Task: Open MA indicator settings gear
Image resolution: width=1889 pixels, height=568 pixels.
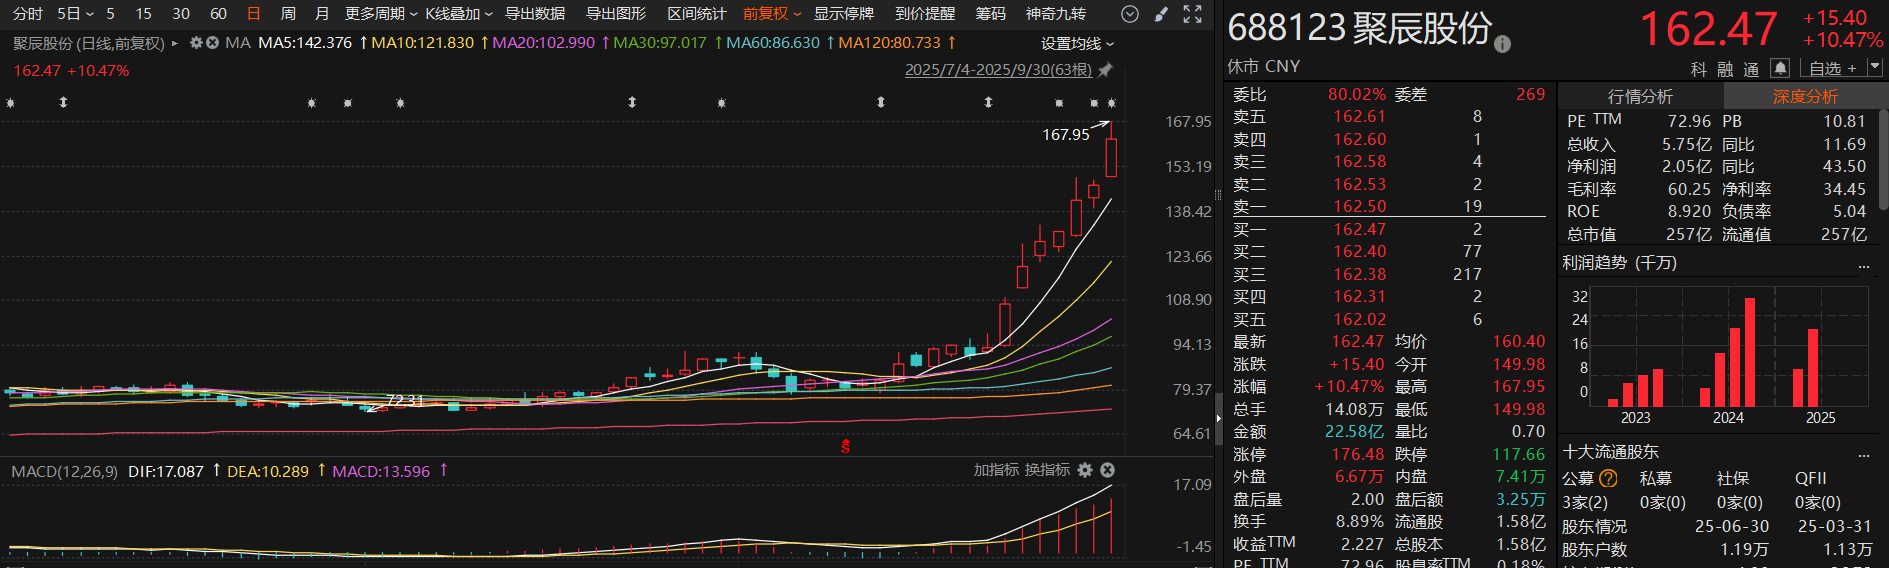Action: tap(196, 43)
